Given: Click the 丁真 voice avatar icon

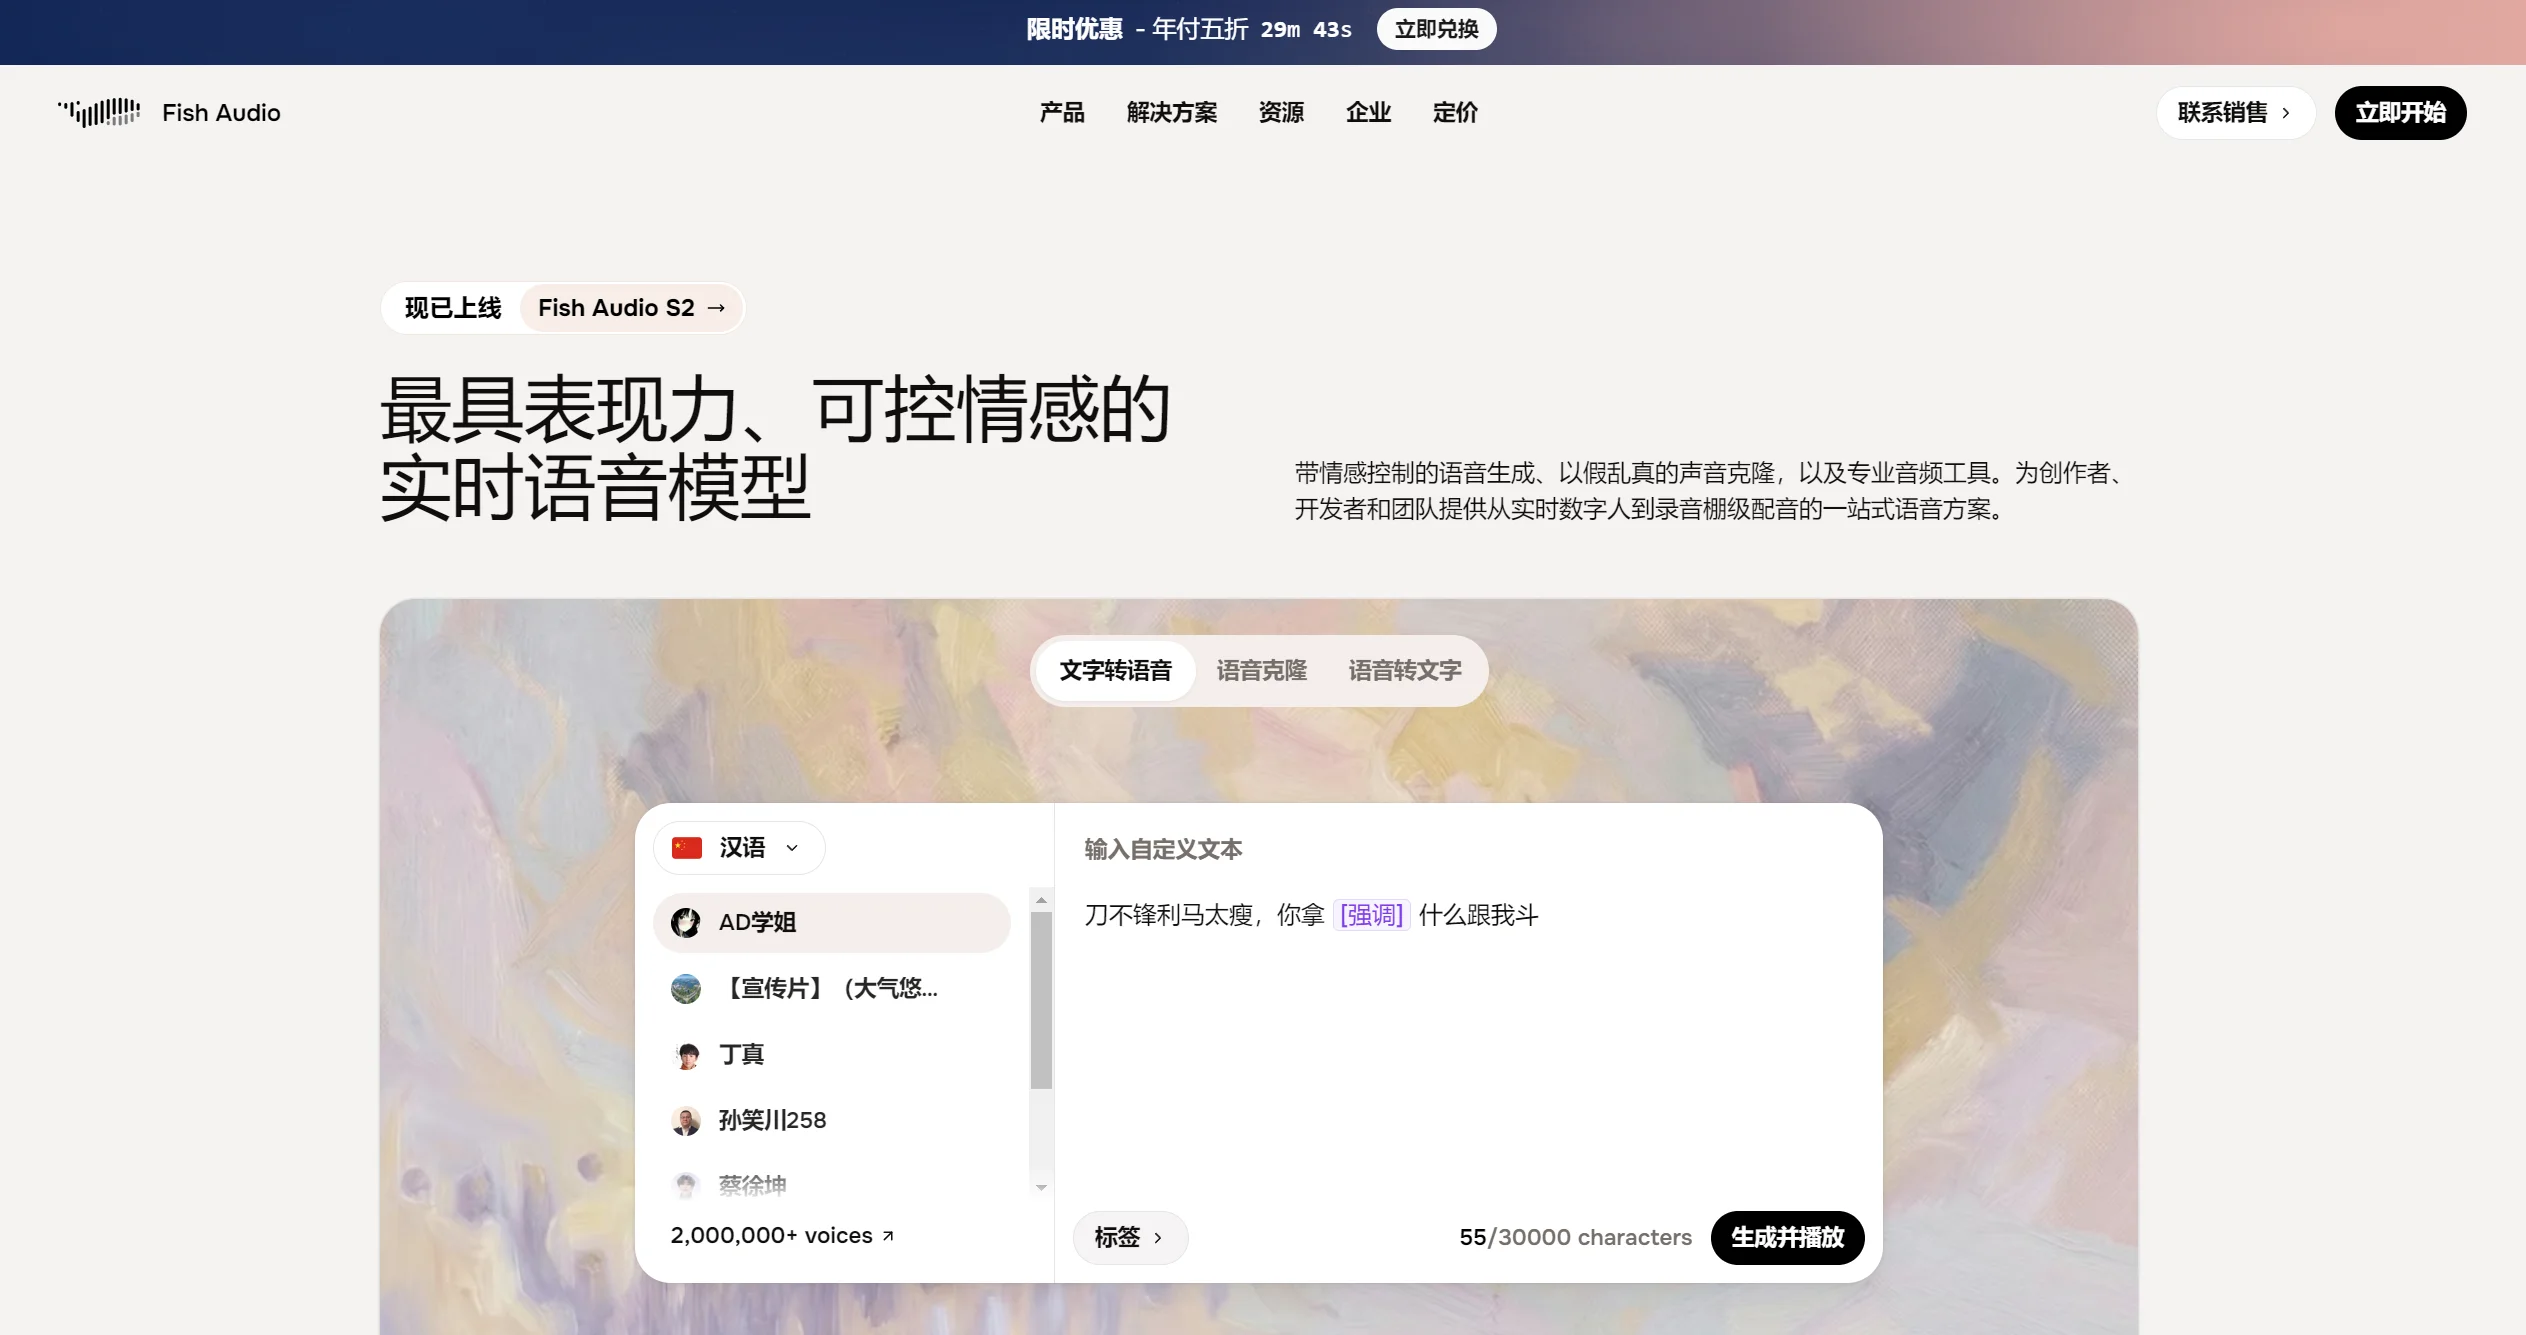Looking at the screenshot, I should tap(686, 1055).
